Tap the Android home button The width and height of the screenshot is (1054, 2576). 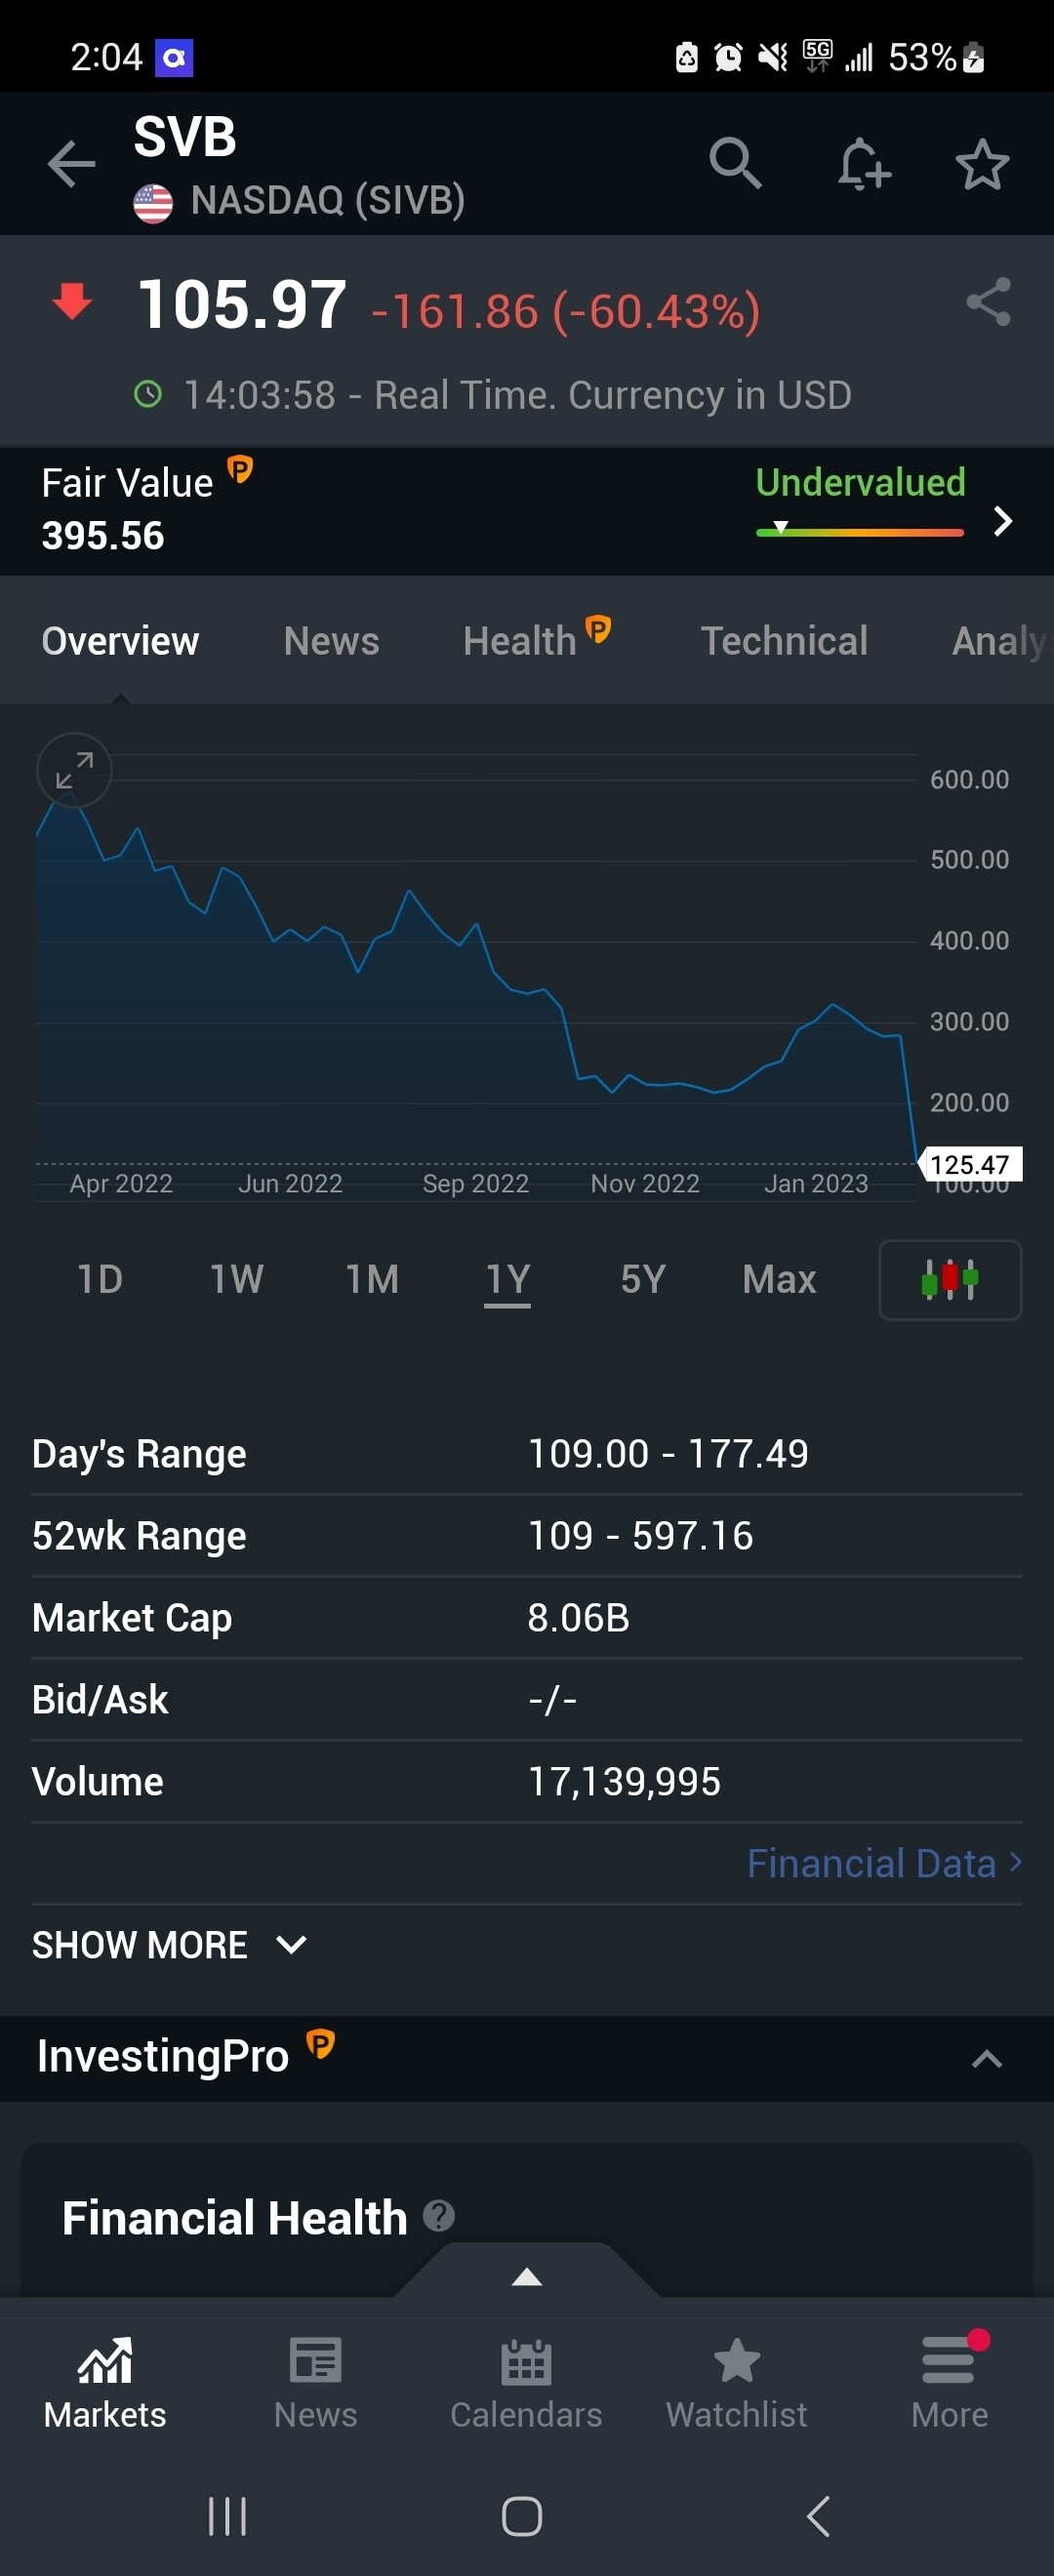tap(522, 2515)
